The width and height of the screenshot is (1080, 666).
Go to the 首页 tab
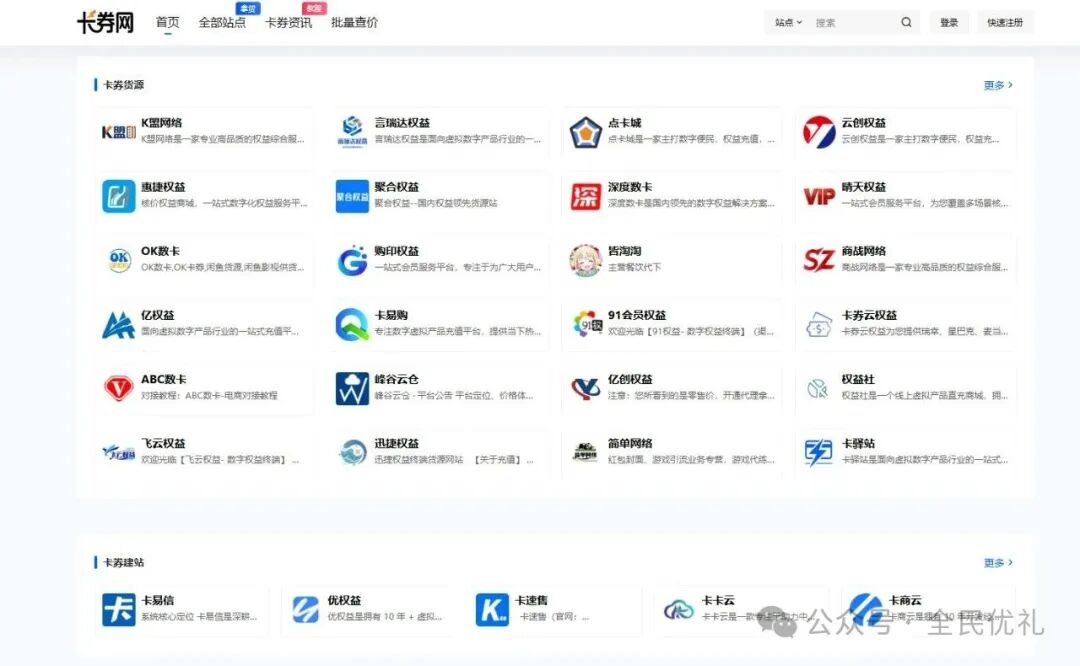click(167, 22)
